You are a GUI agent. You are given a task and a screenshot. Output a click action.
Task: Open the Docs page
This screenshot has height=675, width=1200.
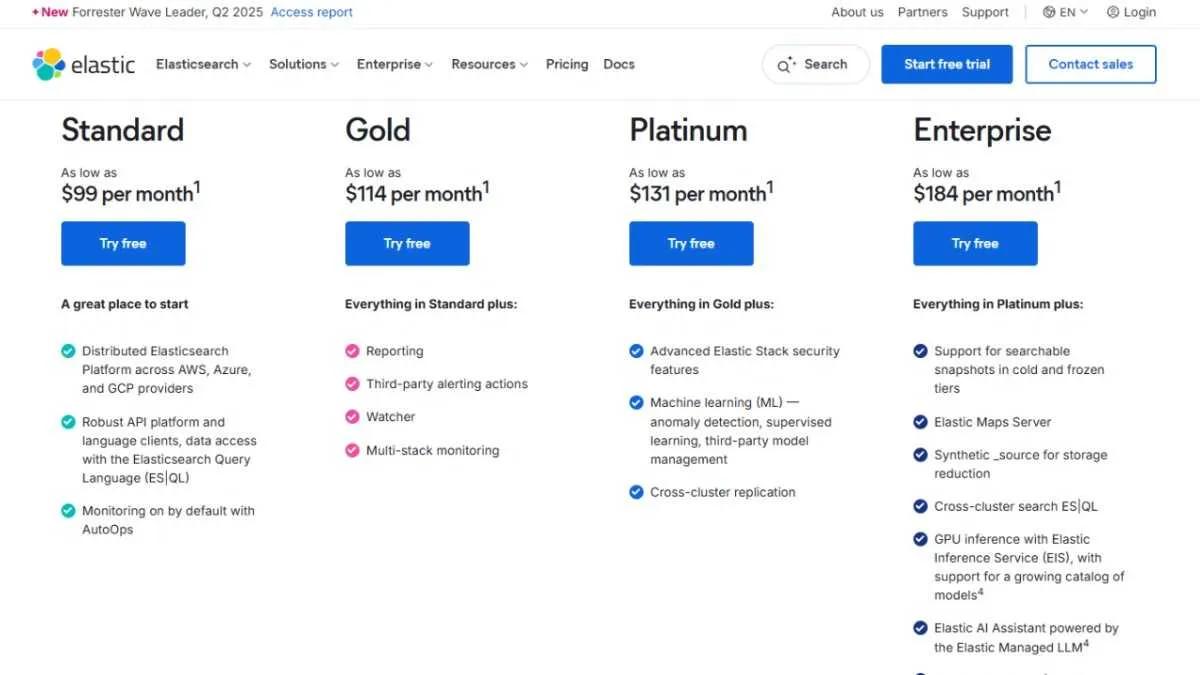tap(619, 64)
